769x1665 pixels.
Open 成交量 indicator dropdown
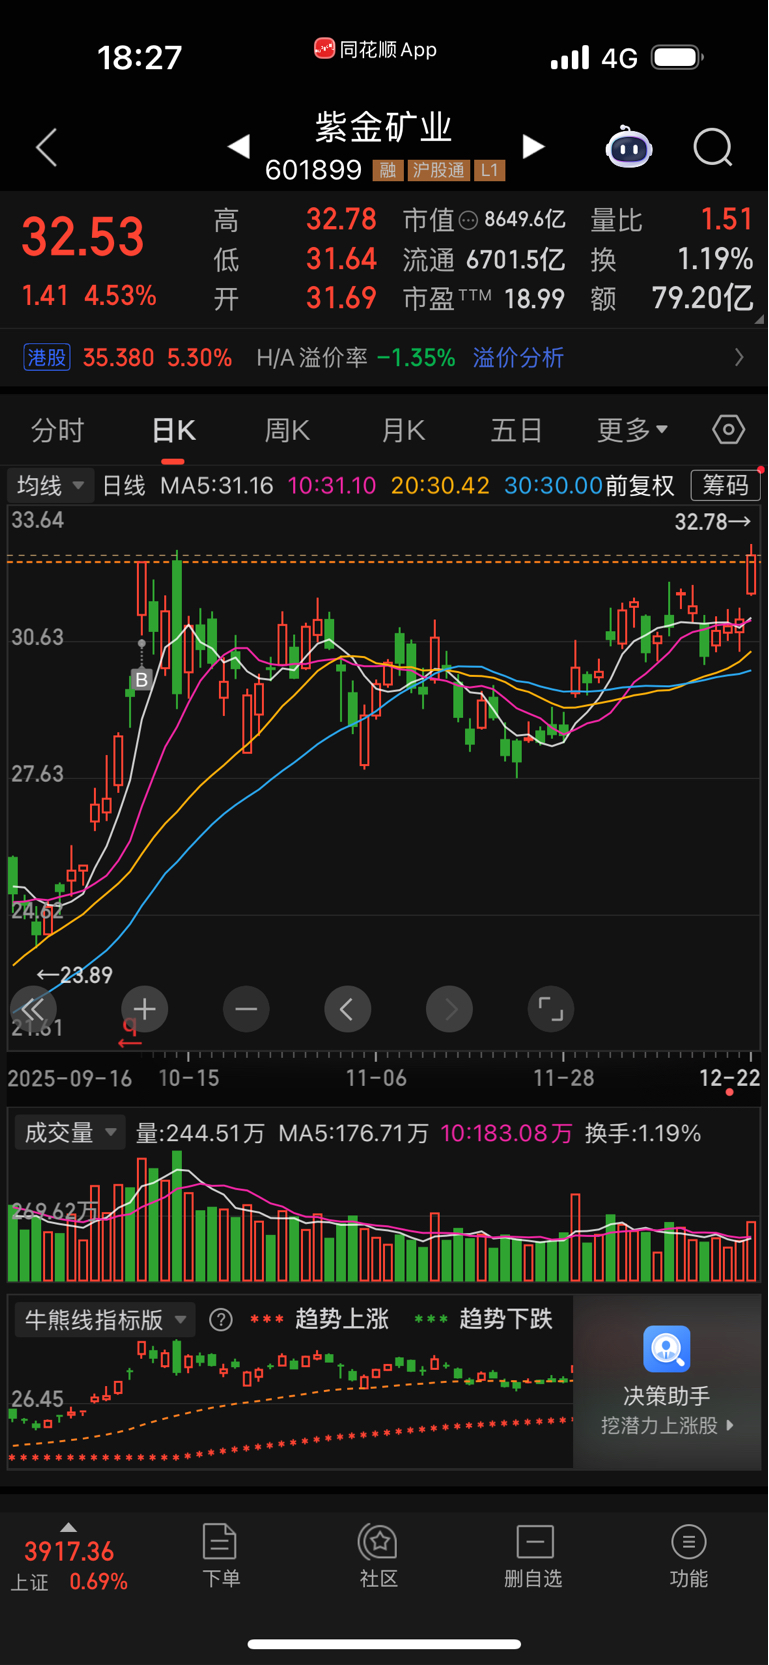click(70, 1133)
